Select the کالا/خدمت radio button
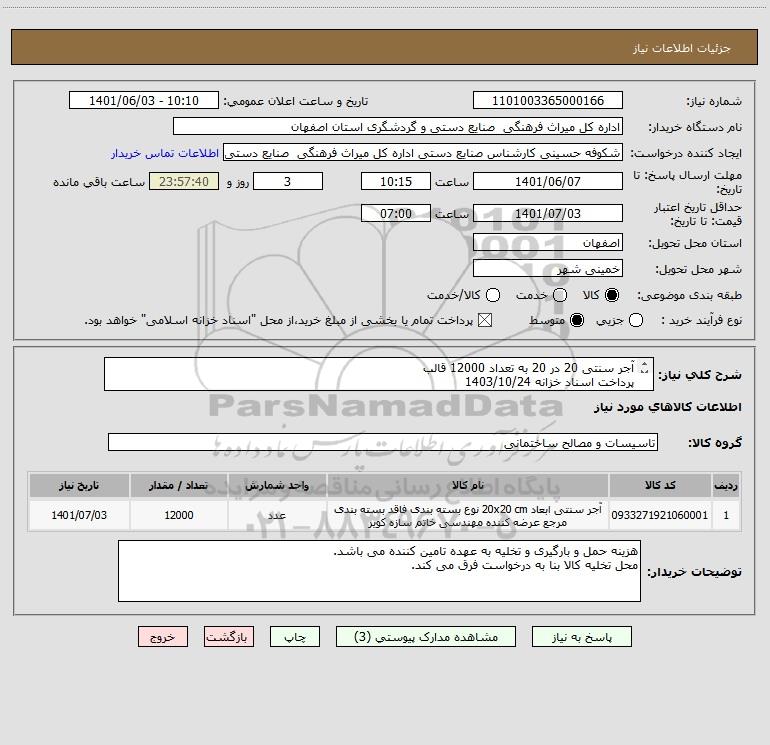Image resolution: width=770 pixels, height=745 pixels. coord(493,295)
